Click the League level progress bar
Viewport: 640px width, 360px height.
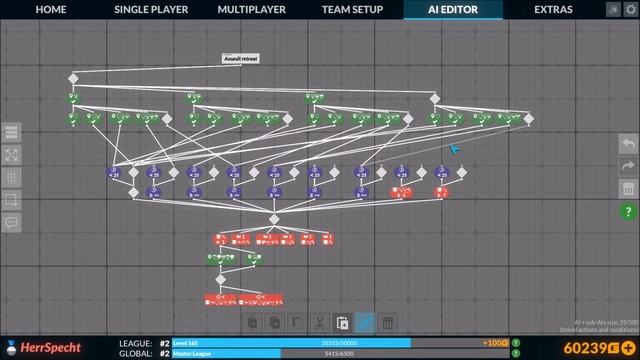click(340, 343)
